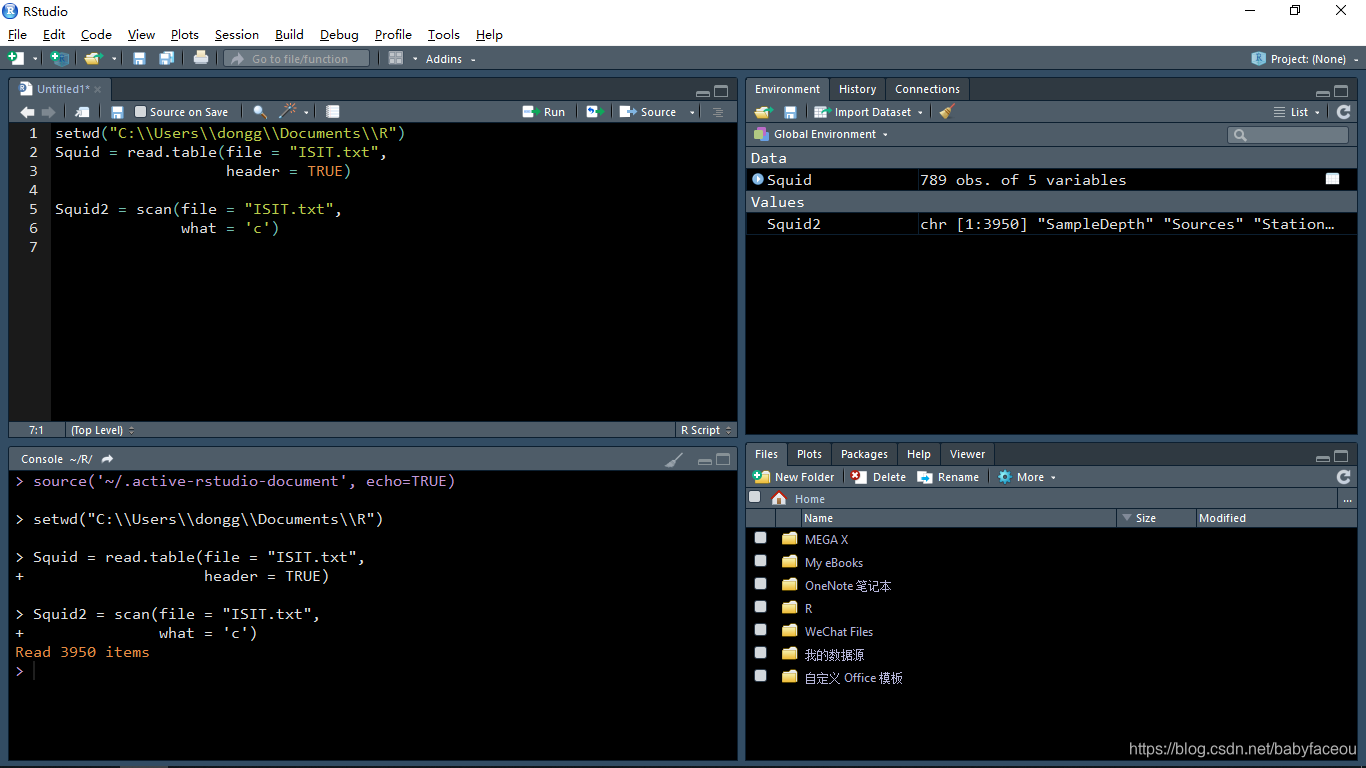Enable the Source on Save checkbox
Image resolution: width=1366 pixels, height=768 pixels.
pos(141,112)
